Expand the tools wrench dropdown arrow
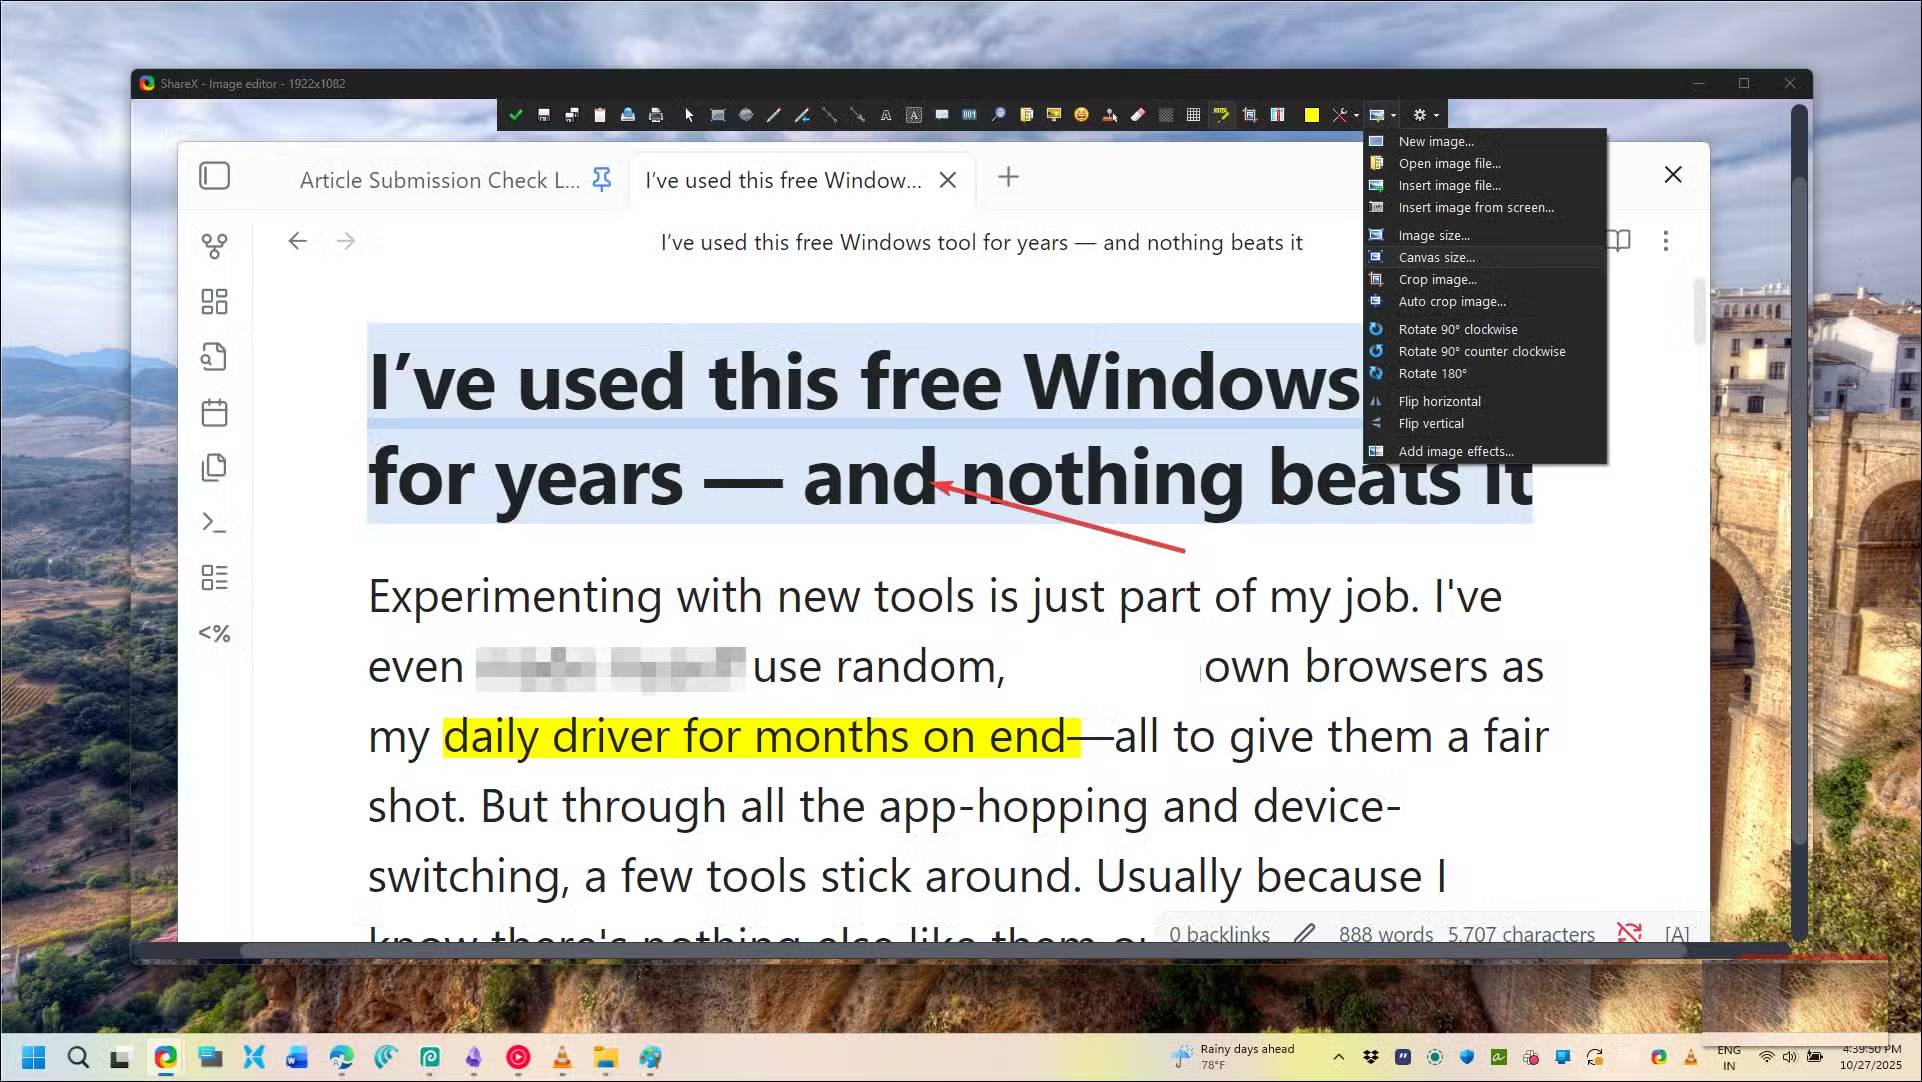The width and height of the screenshot is (1922, 1082). tap(1356, 116)
